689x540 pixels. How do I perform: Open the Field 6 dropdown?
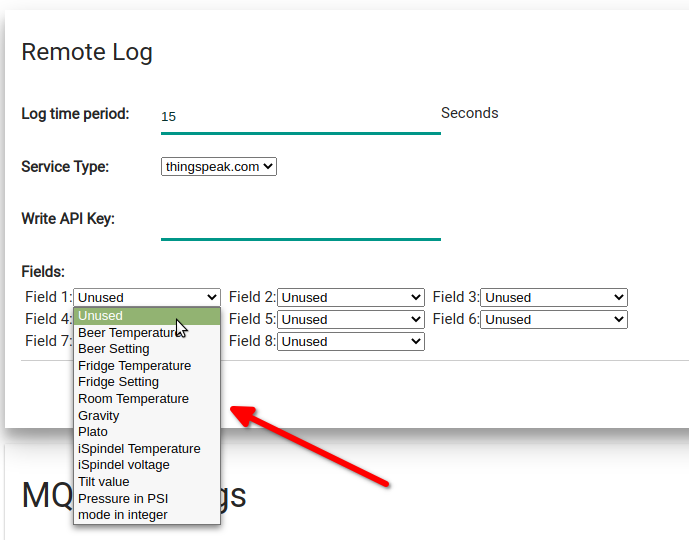[x=554, y=319]
